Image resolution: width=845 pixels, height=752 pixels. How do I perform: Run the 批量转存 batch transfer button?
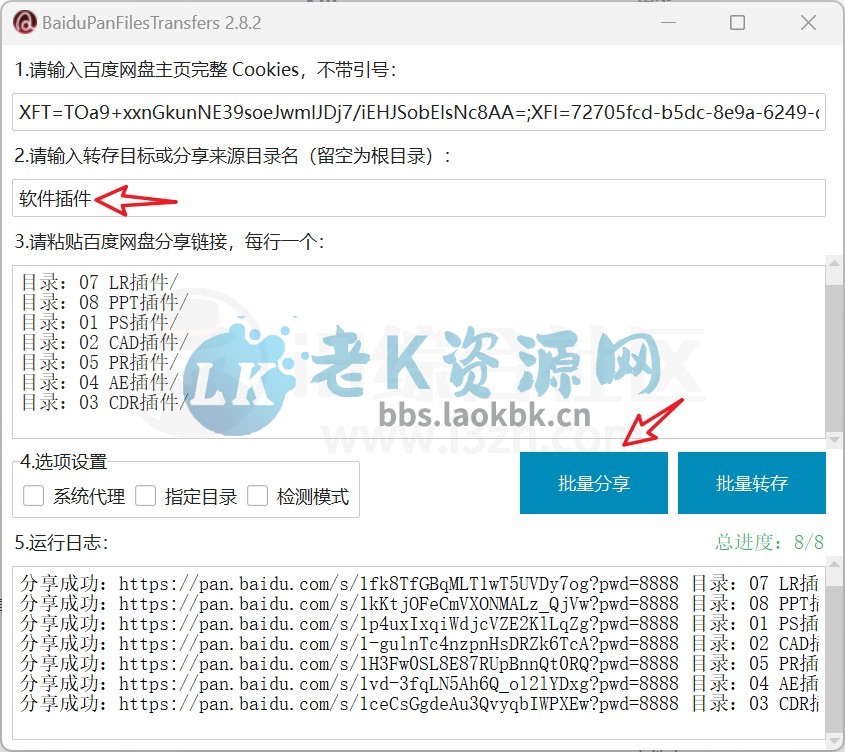[x=752, y=483]
